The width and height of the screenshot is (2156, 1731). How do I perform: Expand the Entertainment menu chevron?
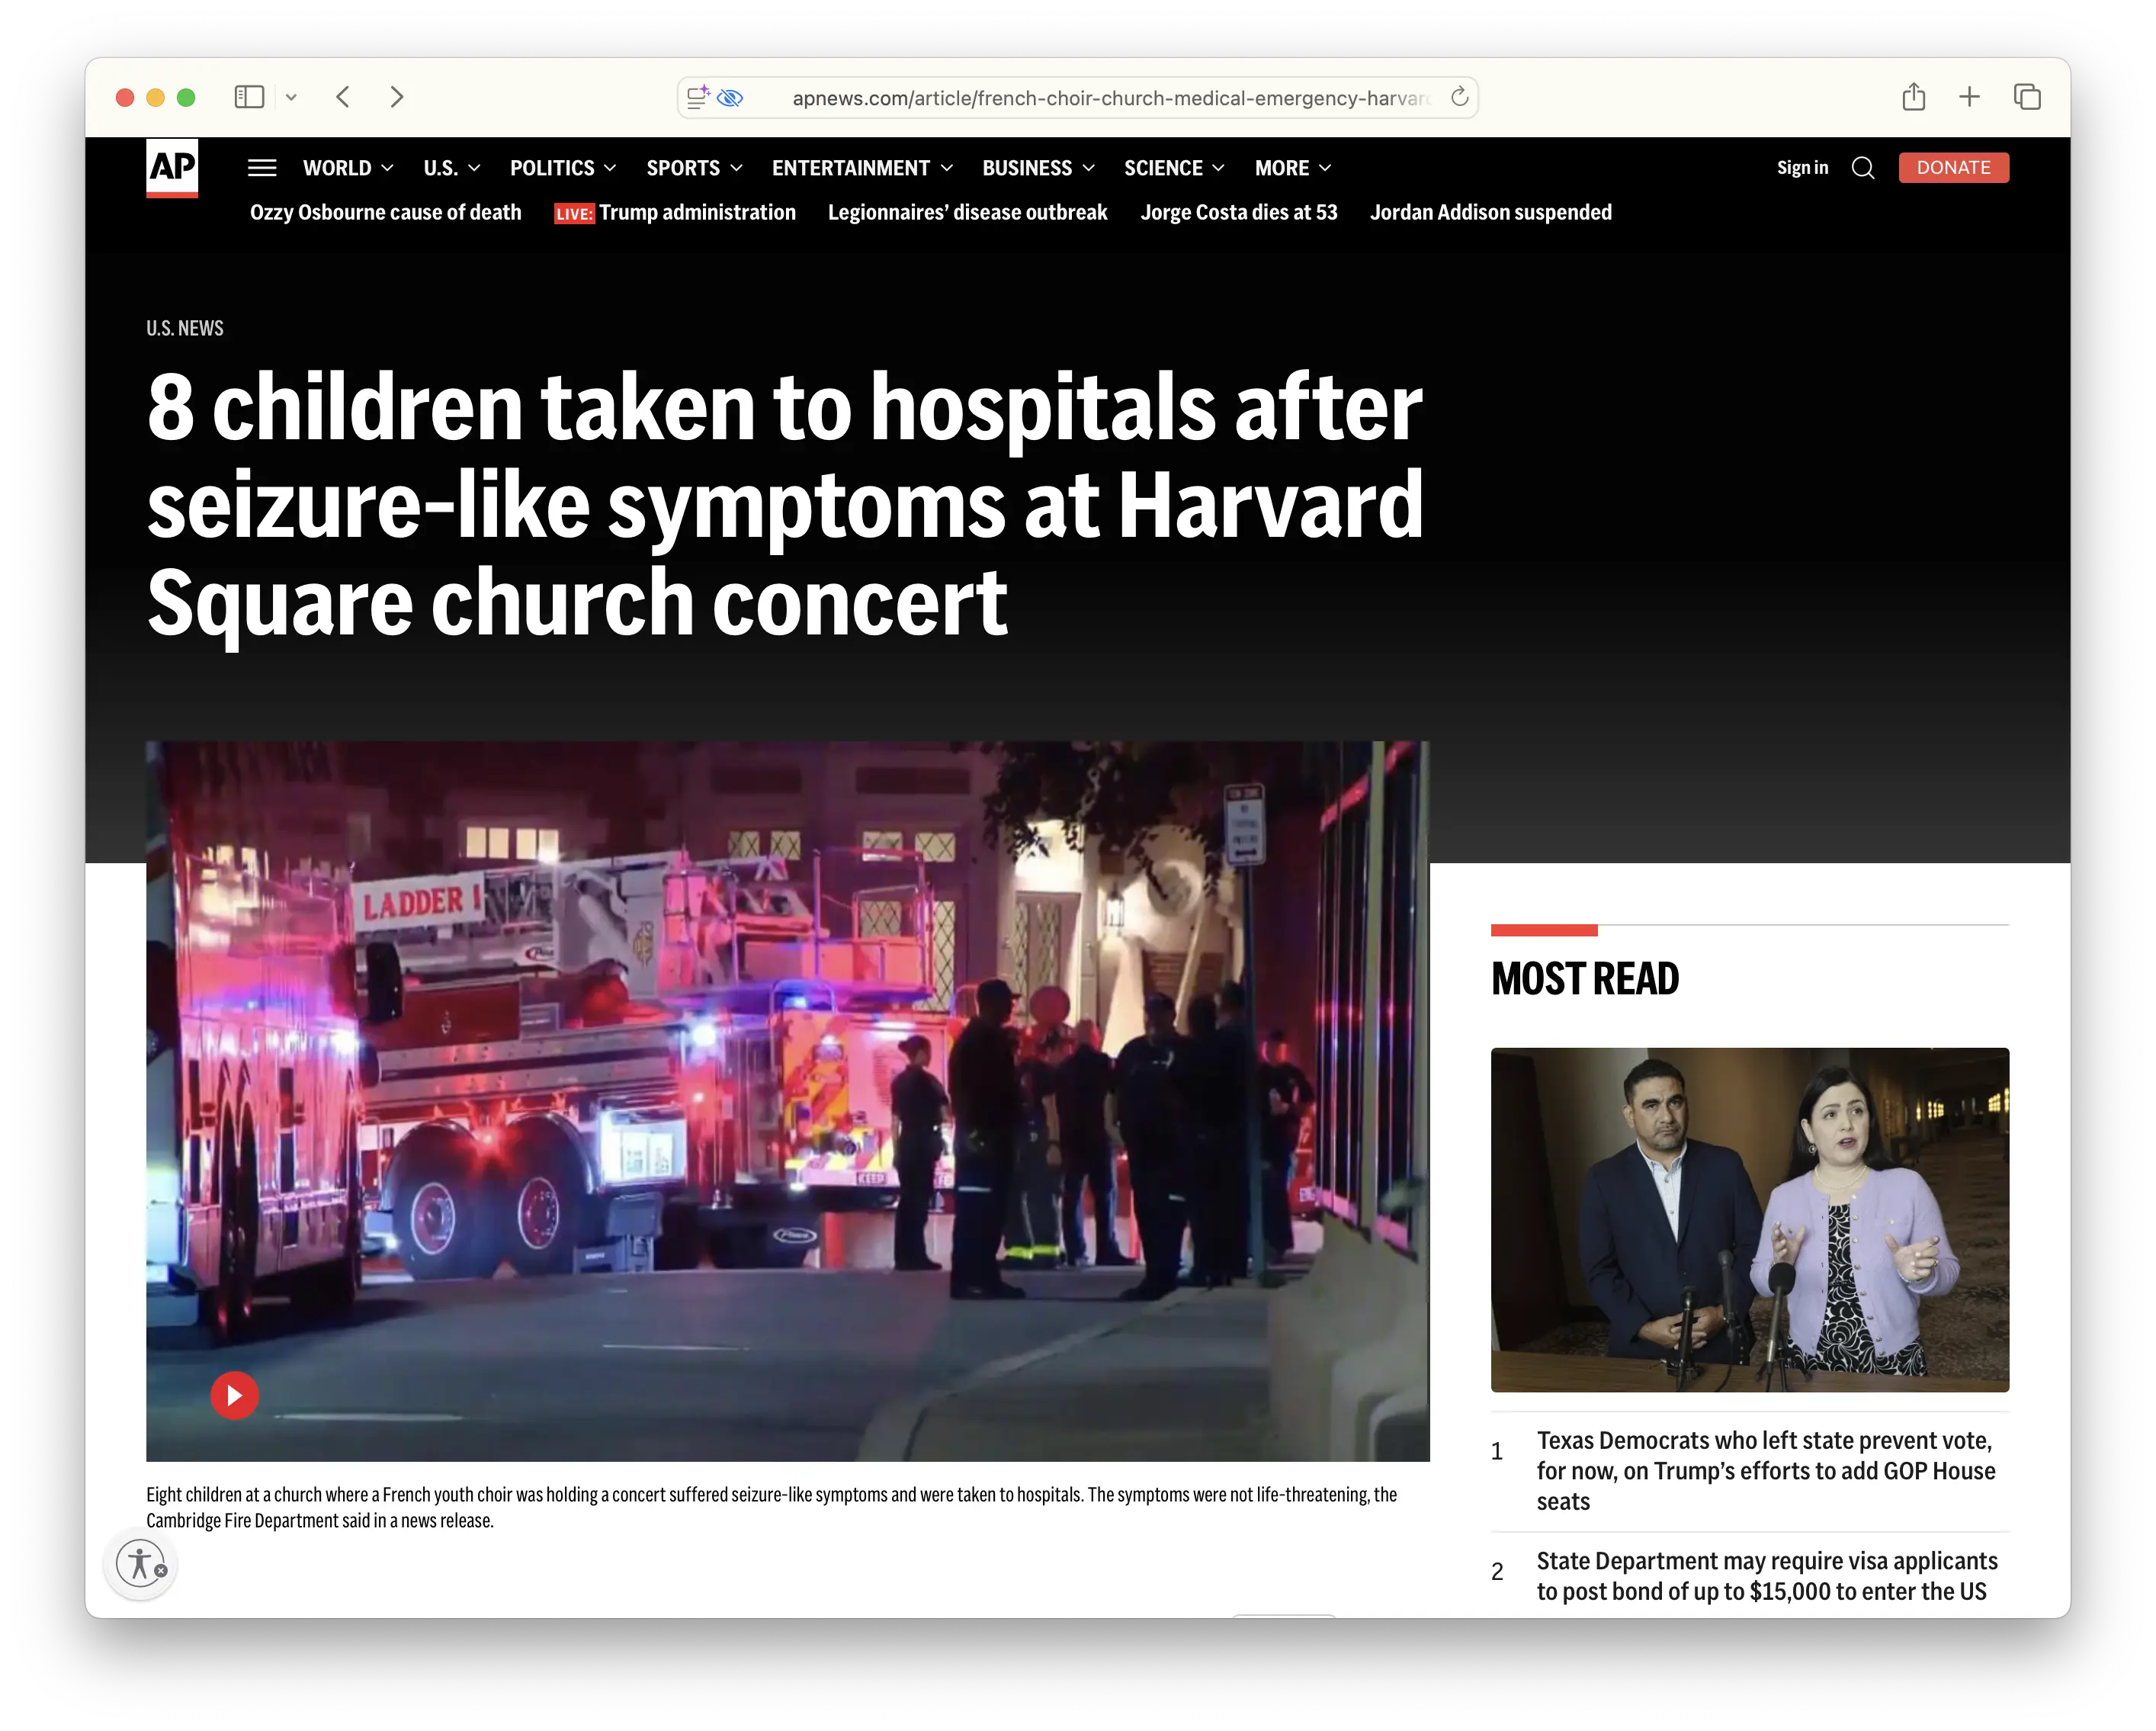tap(947, 168)
